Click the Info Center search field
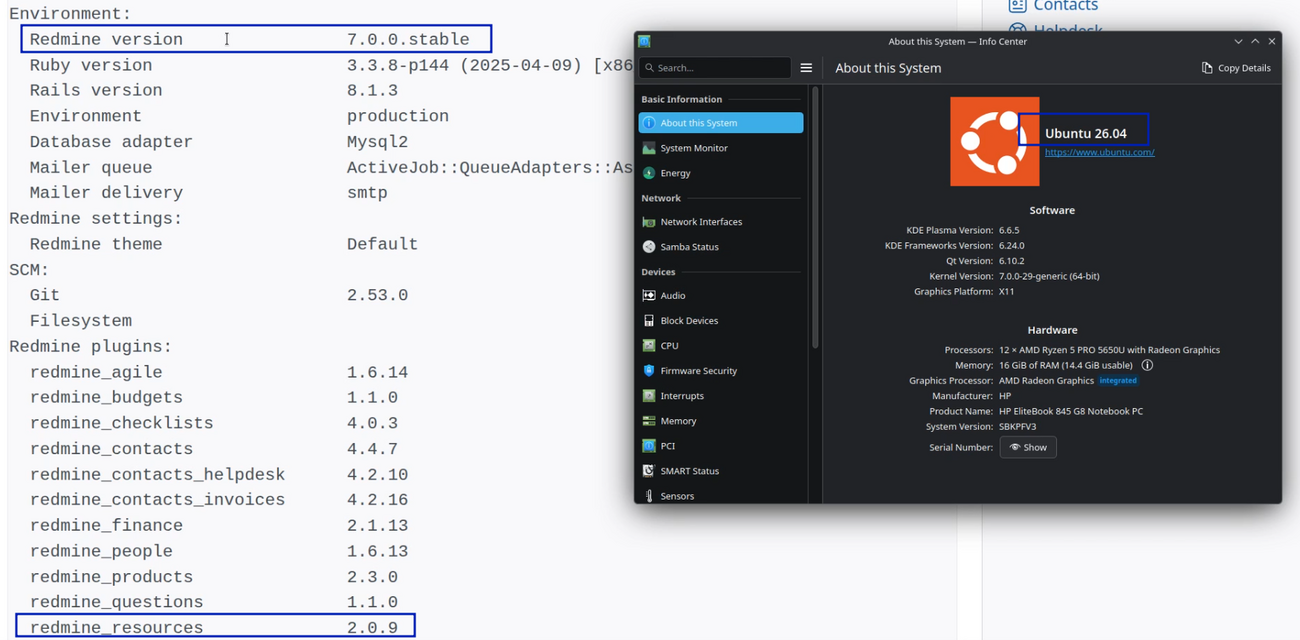The image size is (1300, 640). 715,67
